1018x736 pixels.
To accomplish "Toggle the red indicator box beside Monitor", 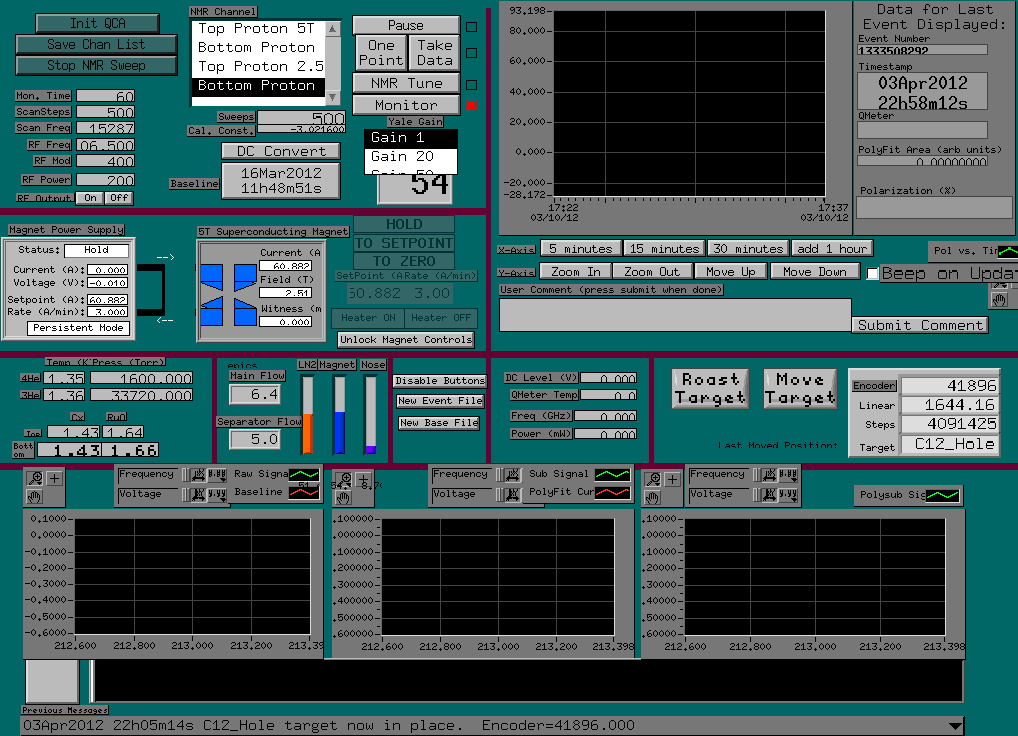I will click(472, 104).
